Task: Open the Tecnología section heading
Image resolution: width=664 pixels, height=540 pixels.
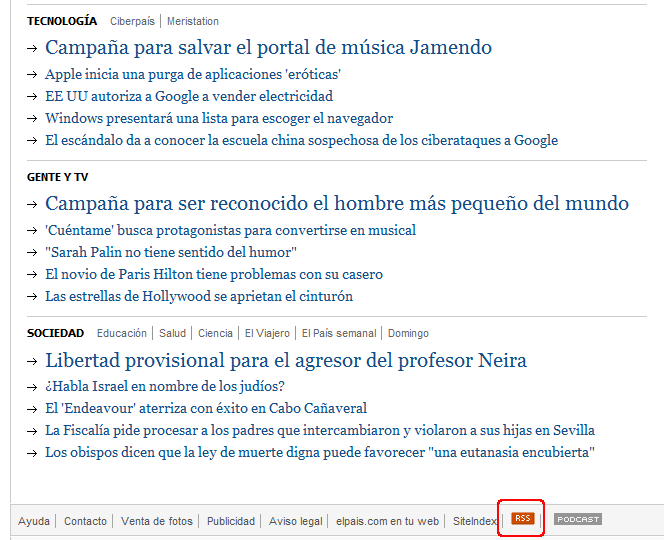Action: point(62,21)
